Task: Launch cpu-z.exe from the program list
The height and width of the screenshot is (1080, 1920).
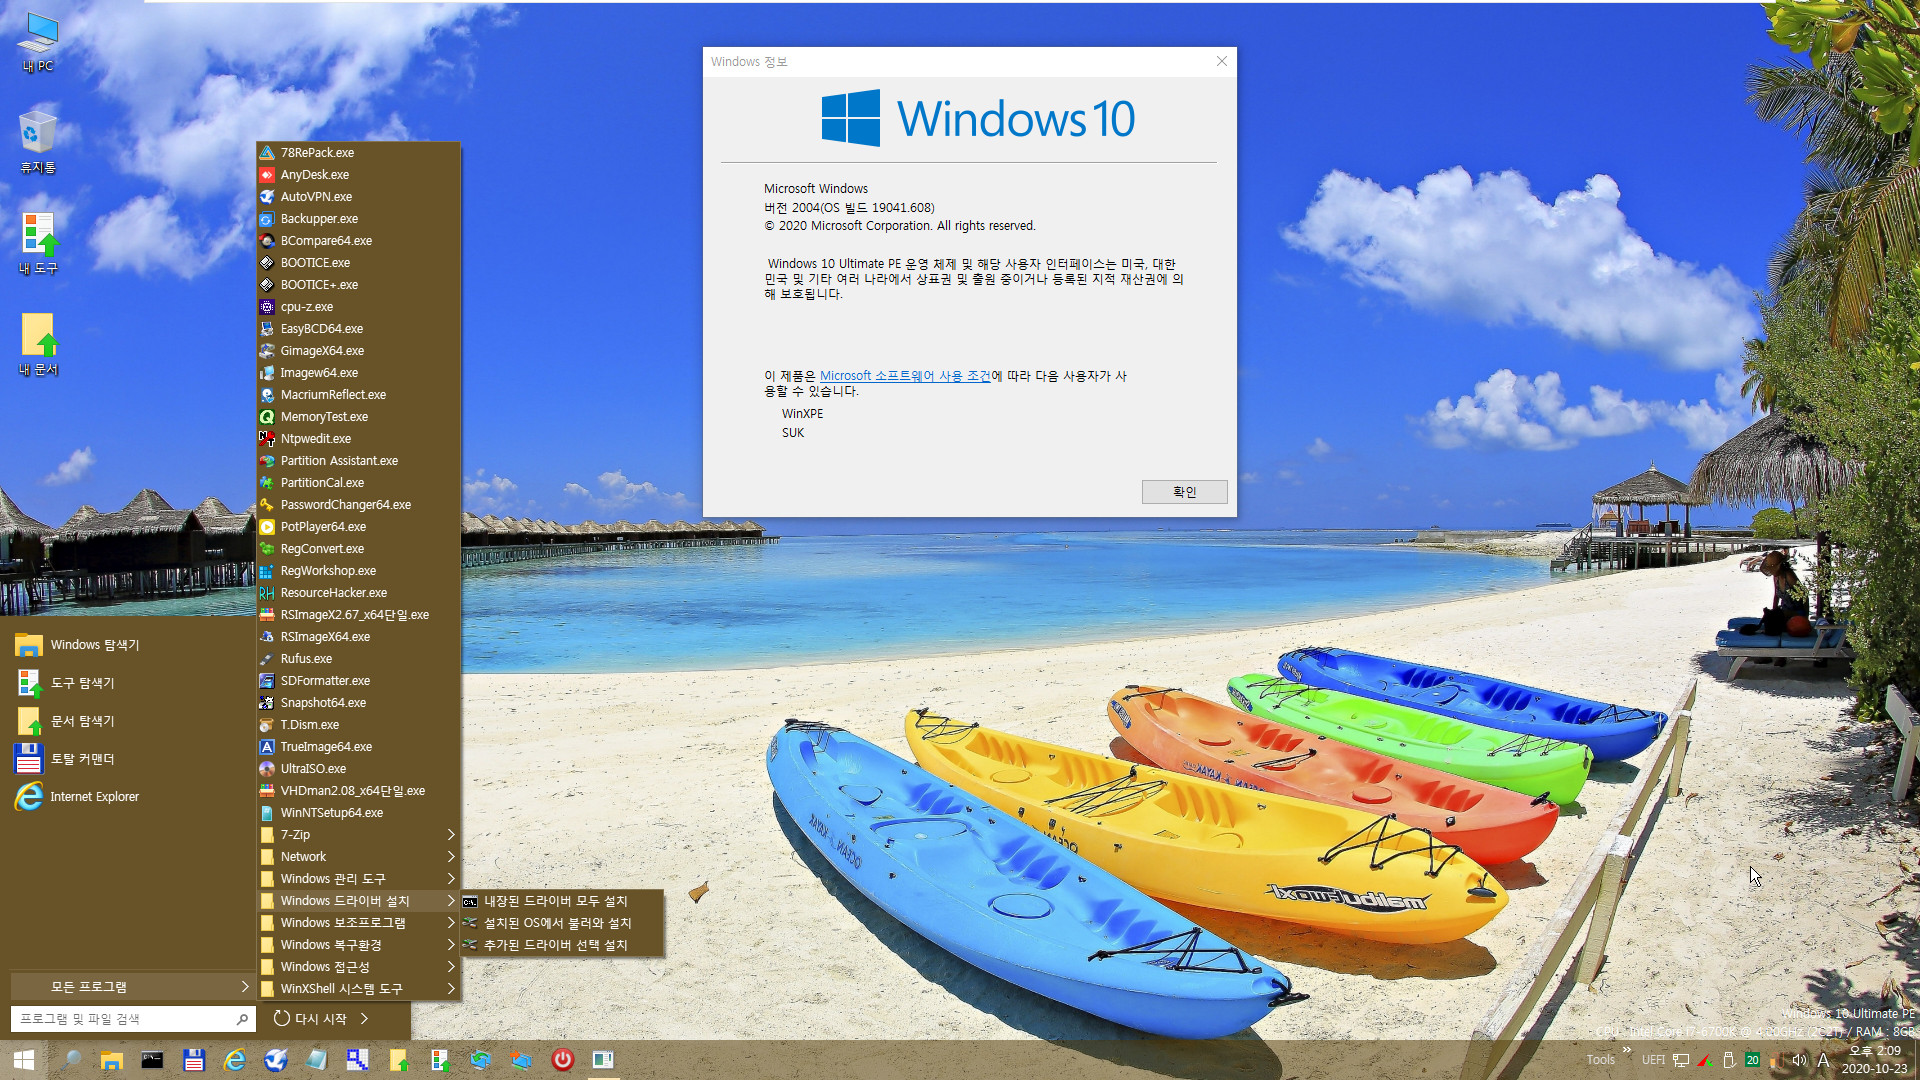Action: coord(358,307)
